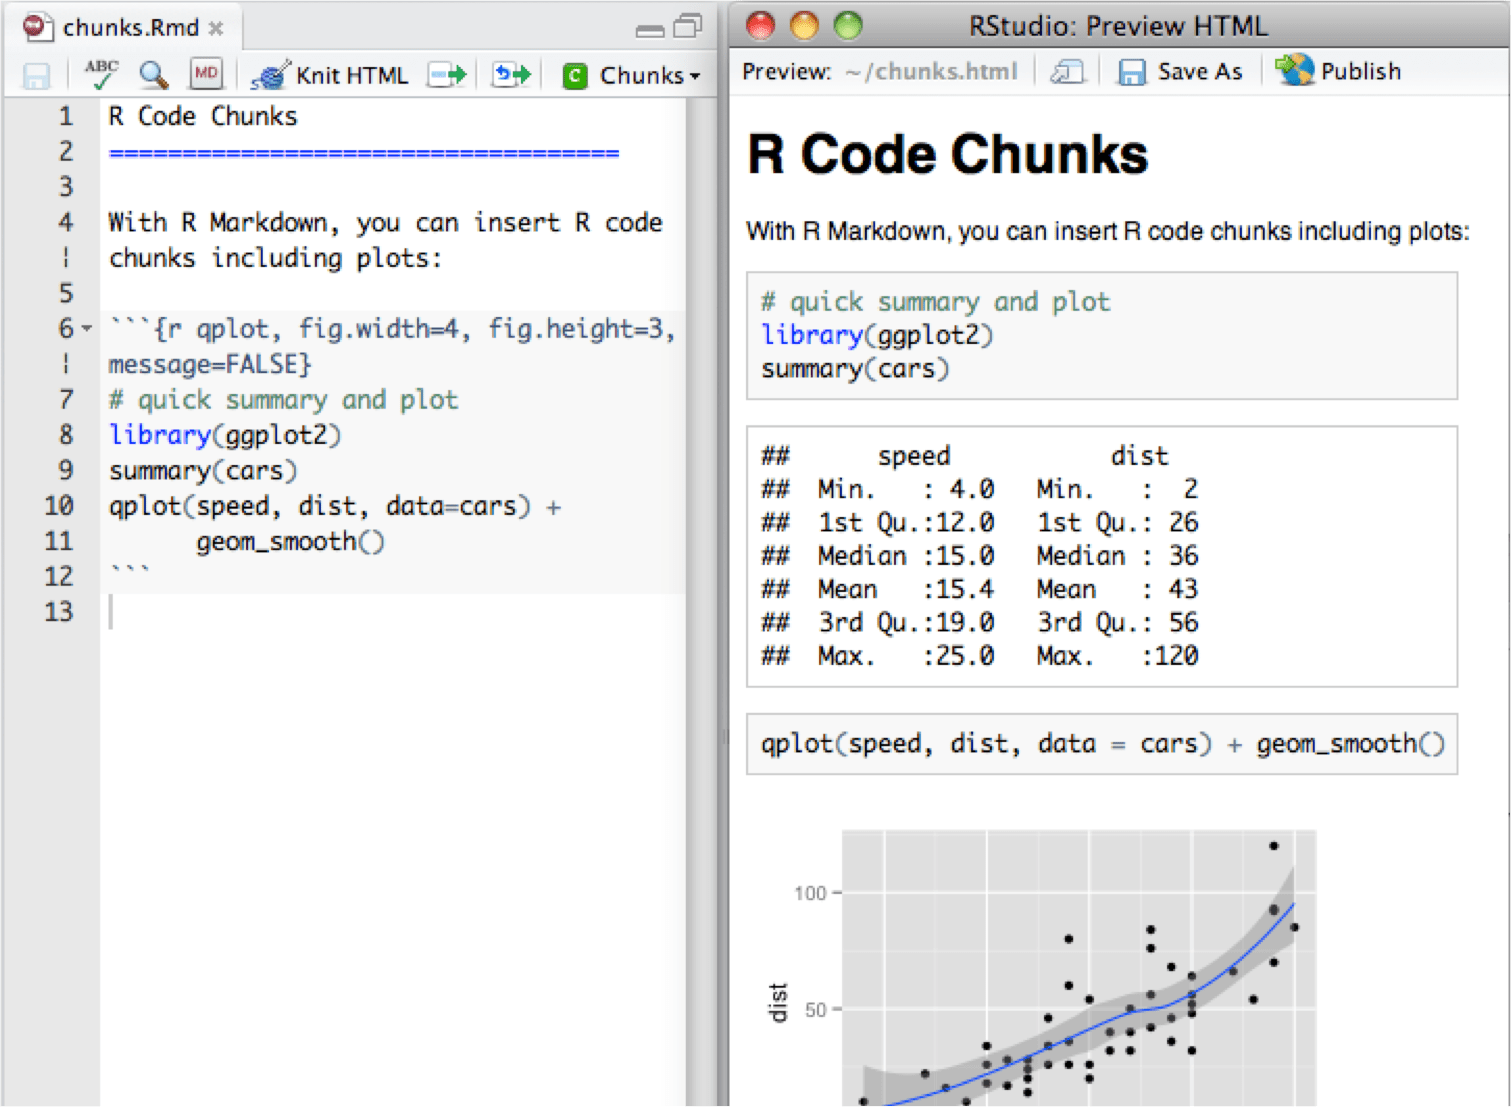
Task: Open Find and Replace with the magnifier
Action: (x=152, y=74)
